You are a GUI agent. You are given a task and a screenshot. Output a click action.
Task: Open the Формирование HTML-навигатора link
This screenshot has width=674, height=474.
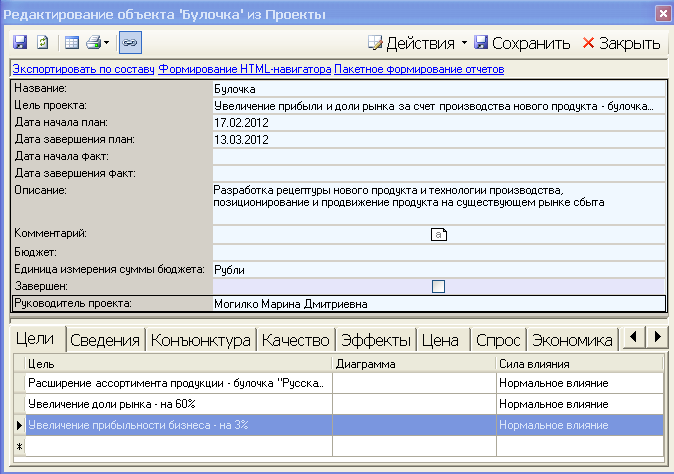pos(245,69)
